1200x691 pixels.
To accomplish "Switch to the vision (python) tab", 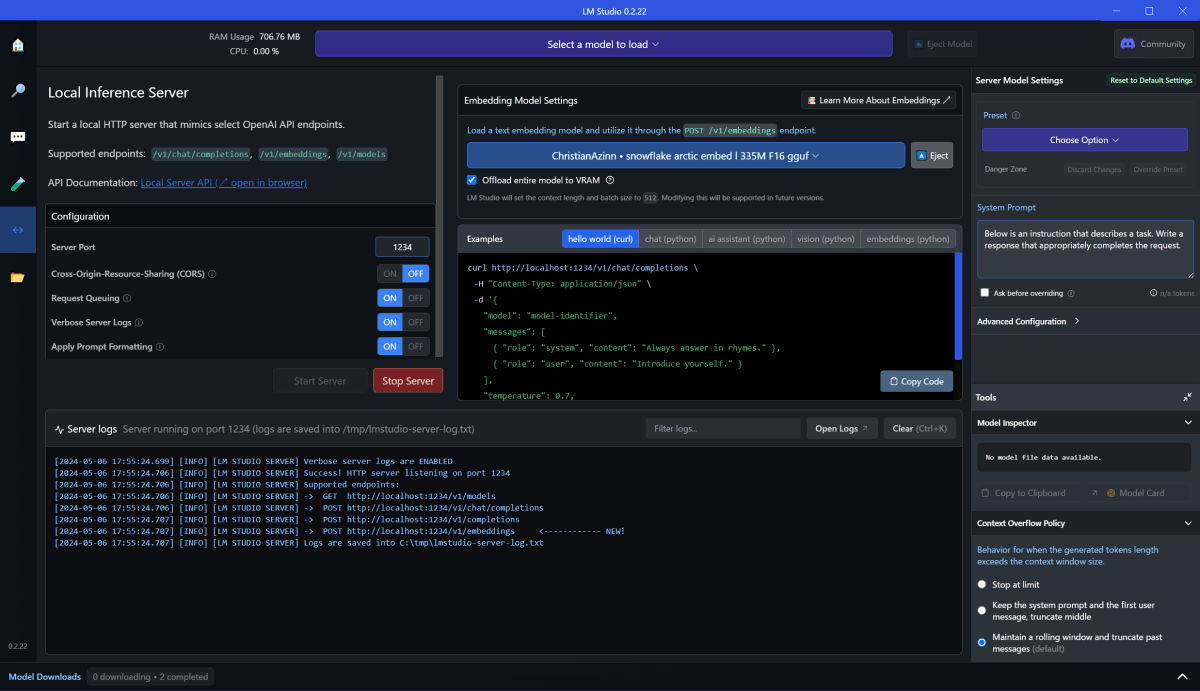I will click(826, 239).
